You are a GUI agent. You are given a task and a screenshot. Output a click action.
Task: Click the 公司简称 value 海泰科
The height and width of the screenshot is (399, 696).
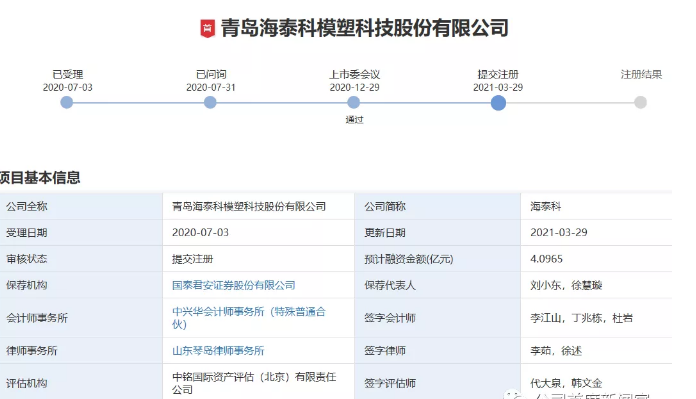pos(546,206)
